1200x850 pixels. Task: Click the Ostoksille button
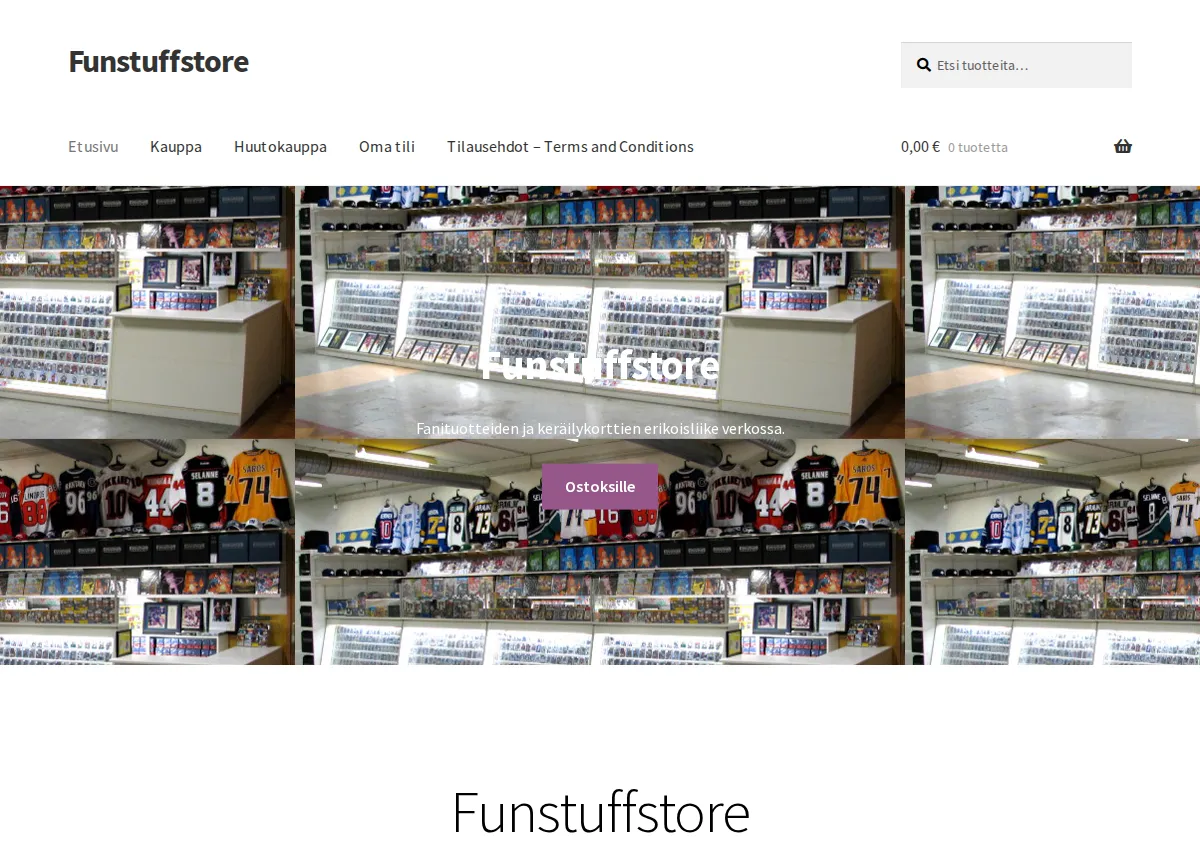pyautogui.click(x=600, y=486)
